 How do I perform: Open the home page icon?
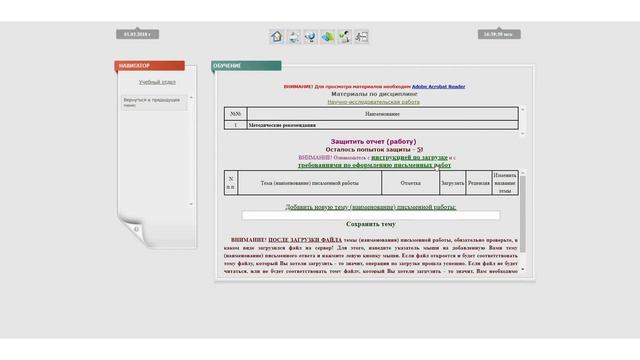(277, 37)
